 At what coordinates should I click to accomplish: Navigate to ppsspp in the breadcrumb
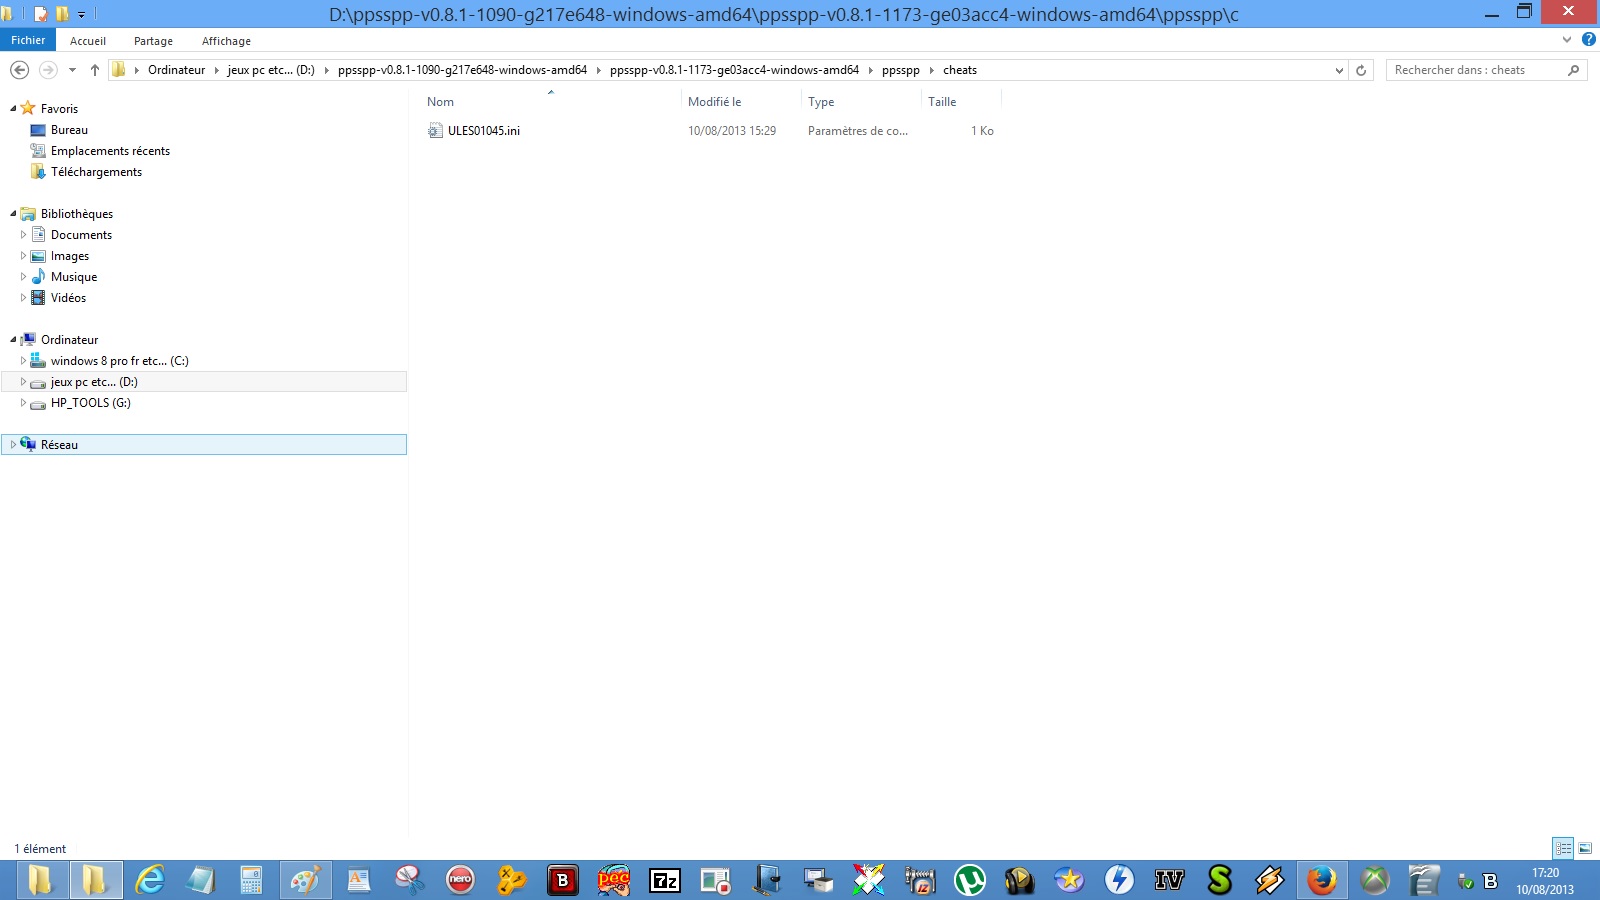coord(900,70)
